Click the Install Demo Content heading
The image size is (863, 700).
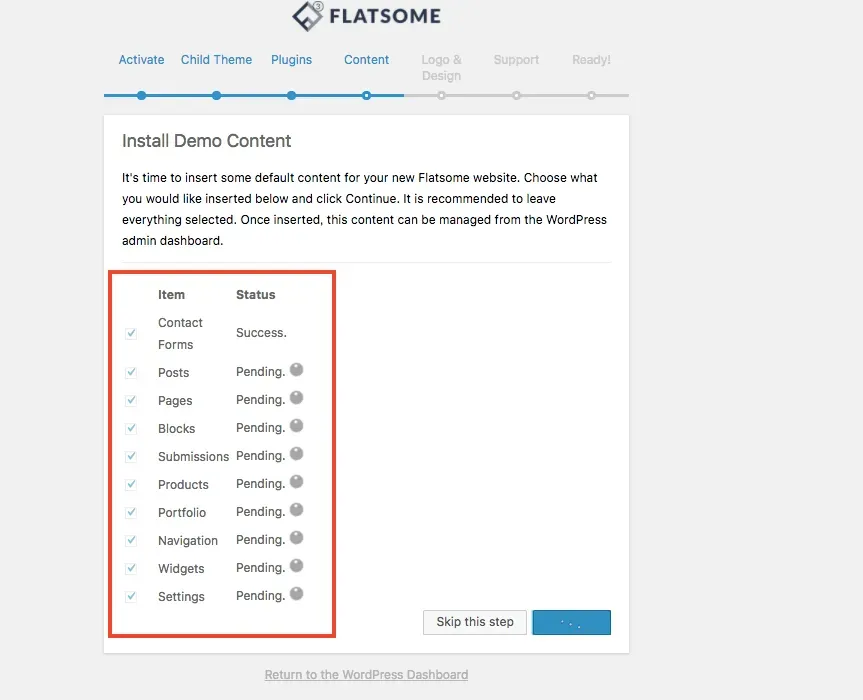(x=206, y=141)
